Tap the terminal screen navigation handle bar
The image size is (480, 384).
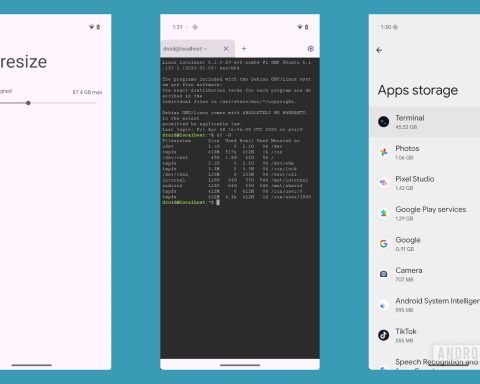pos(240,365)
